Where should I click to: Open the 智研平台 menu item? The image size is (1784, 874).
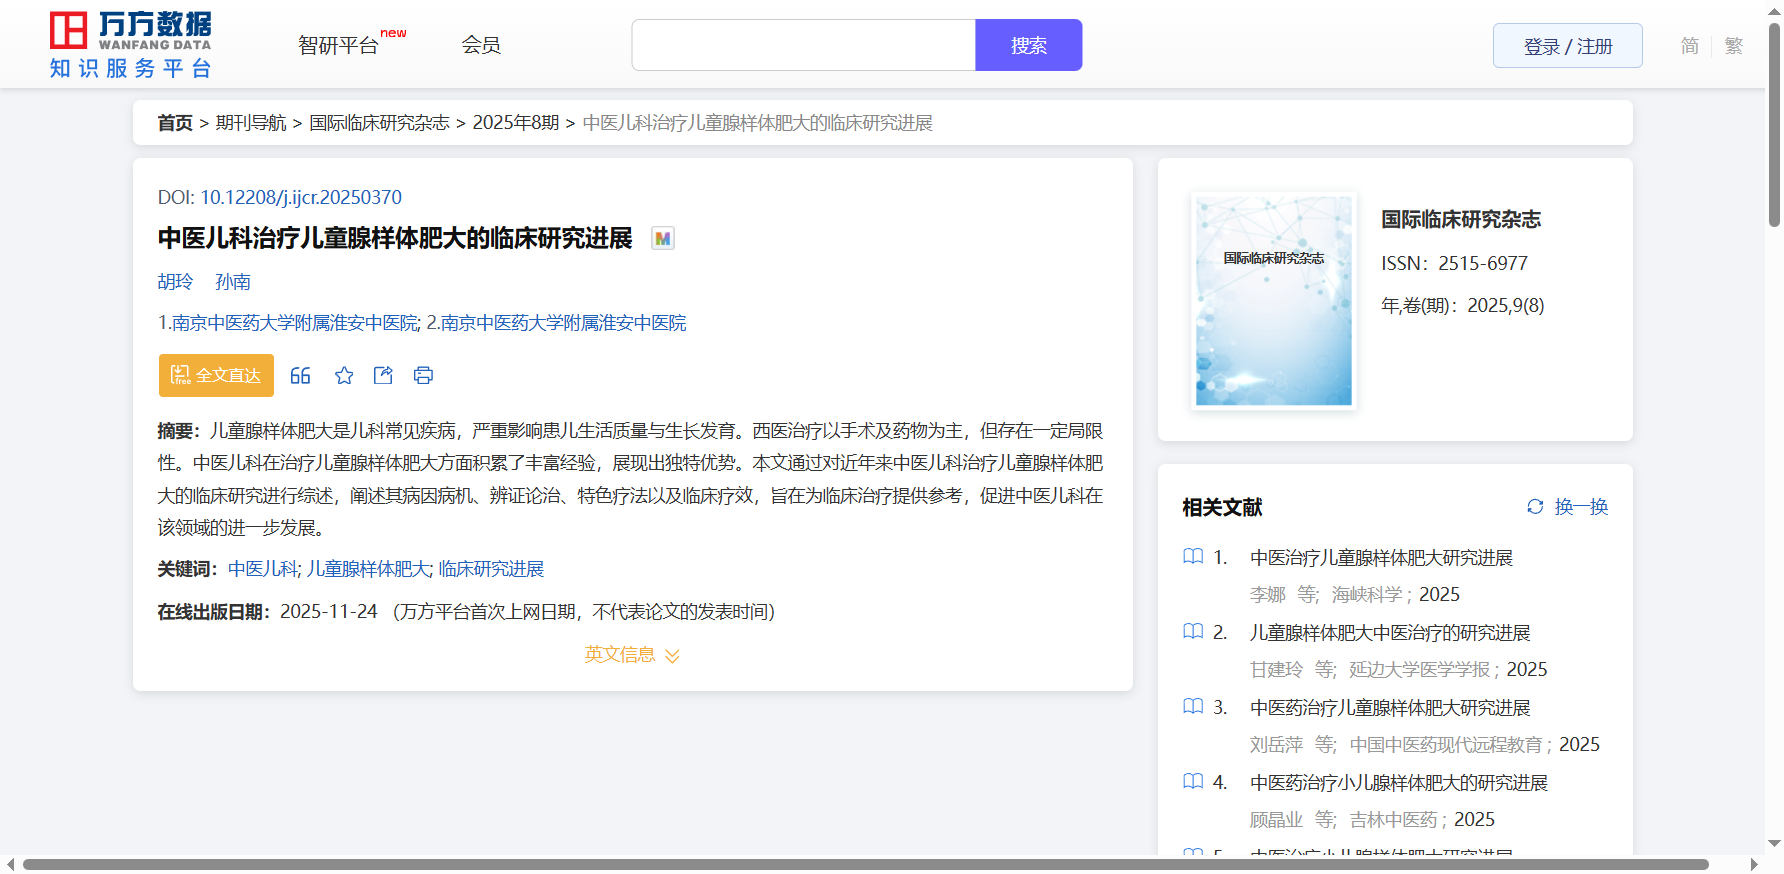tap(339, 46)
